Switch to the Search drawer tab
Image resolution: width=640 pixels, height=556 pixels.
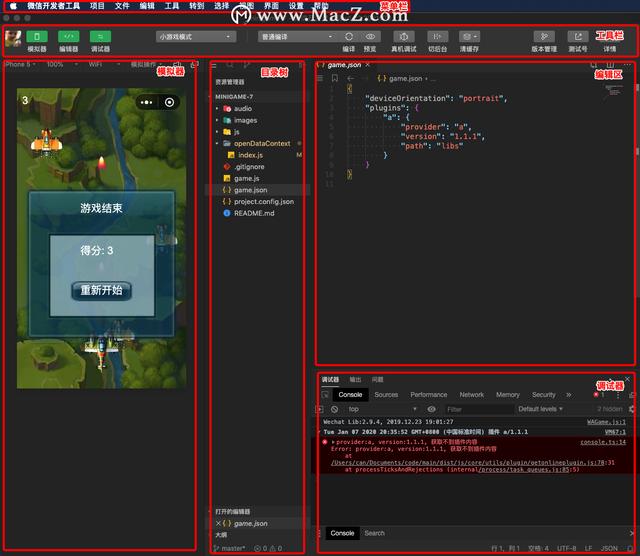point(374,533)
